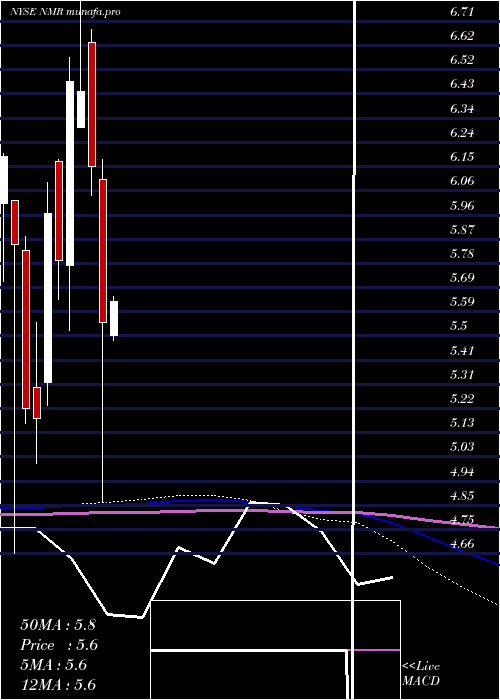
Task: Click the 4.85 price axis label
Action: (x=462, y=496)
